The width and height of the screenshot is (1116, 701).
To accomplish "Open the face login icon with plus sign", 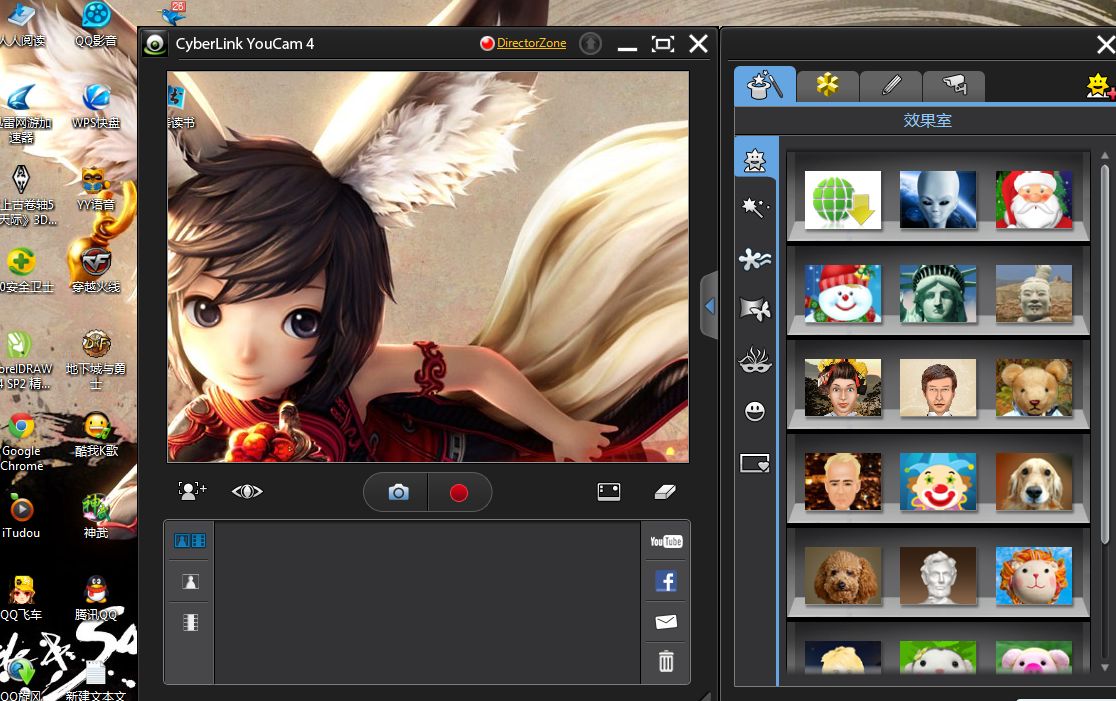I will [x=191, y=491].
